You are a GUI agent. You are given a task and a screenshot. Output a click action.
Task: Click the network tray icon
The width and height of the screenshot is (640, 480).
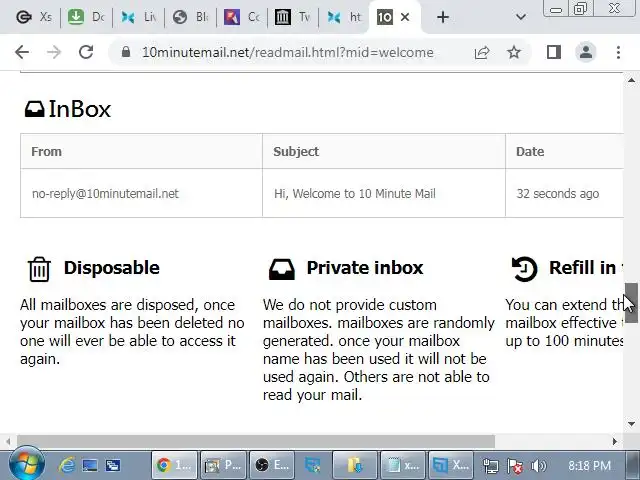pyautogui.click(x=491, y=466)
